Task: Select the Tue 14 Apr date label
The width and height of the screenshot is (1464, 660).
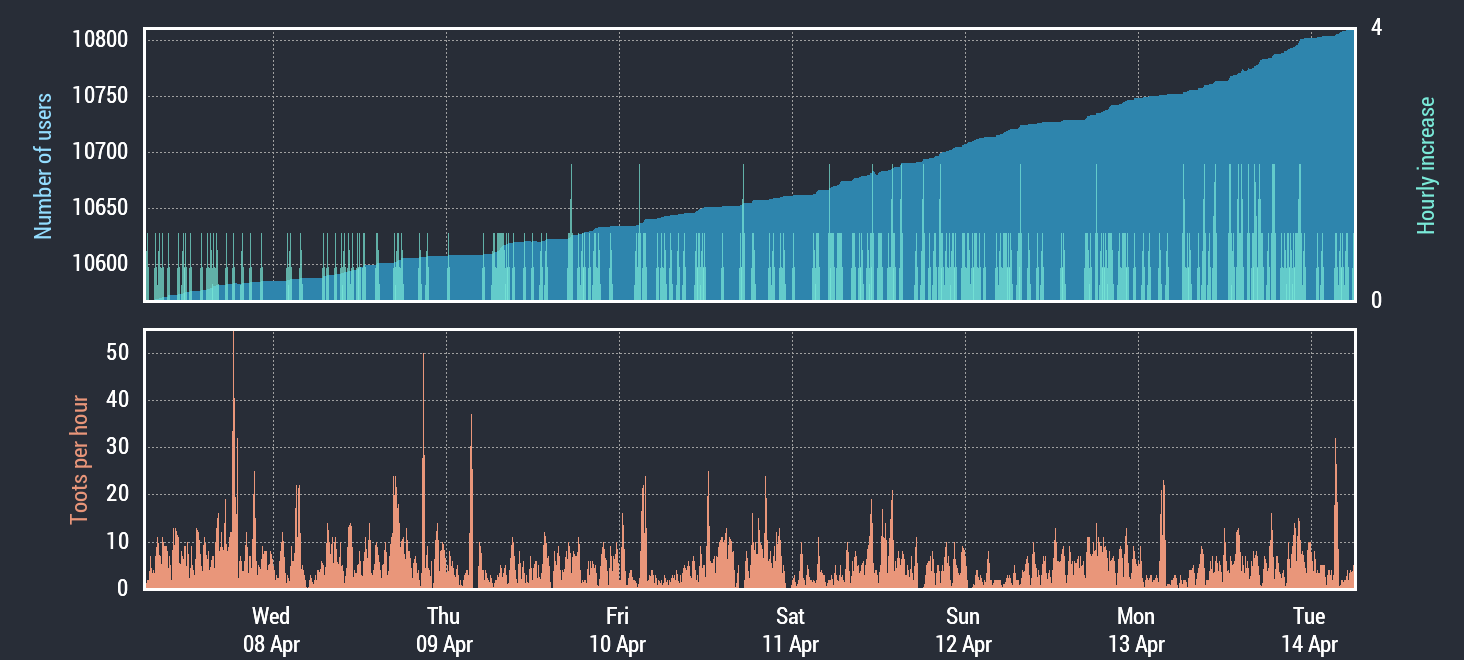Action: click(x=1309, y=630)
